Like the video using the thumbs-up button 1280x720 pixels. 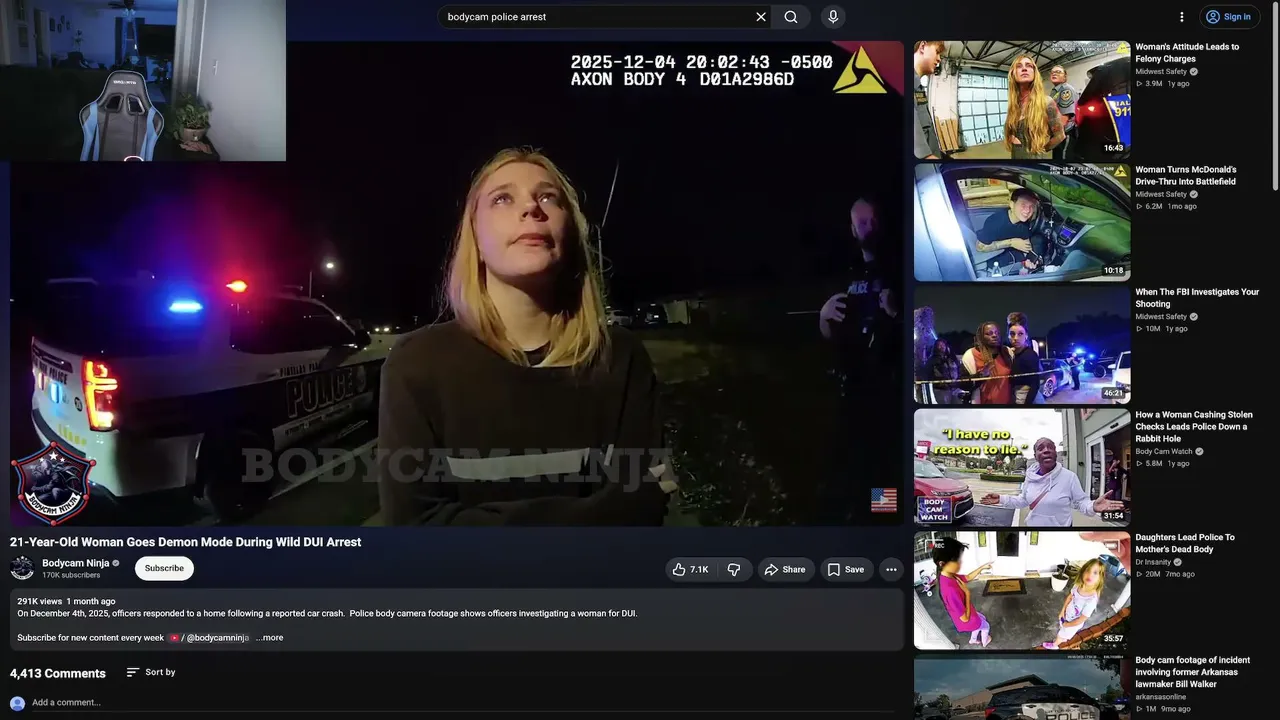point(691,569)
